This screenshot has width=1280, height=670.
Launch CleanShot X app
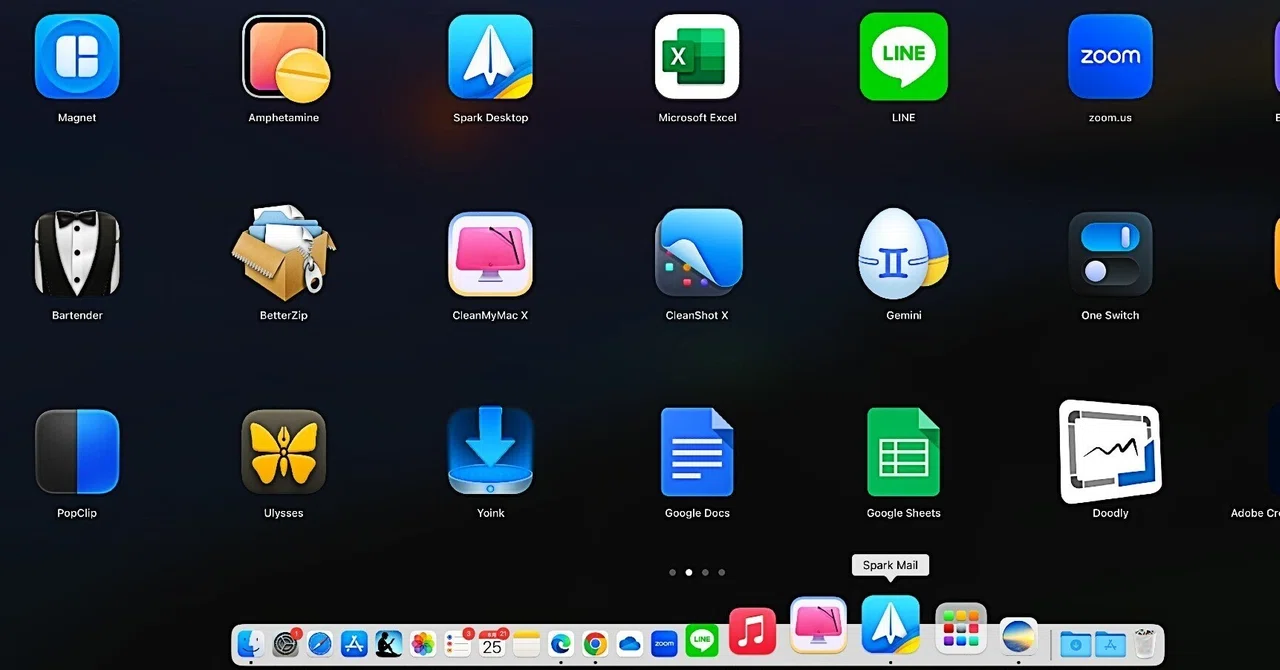click(x=698, y=253)
